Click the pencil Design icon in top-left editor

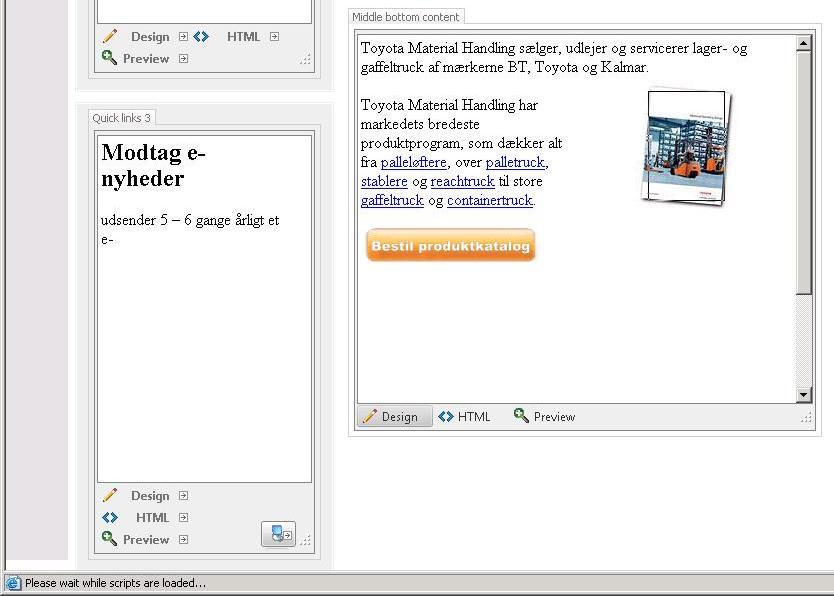coord(110,36)
